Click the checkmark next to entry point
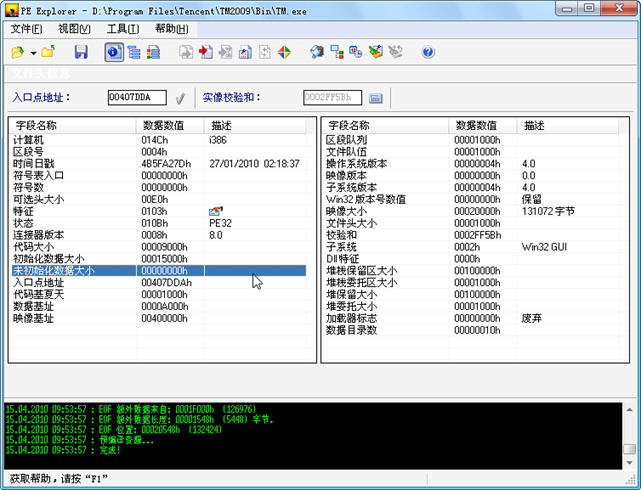 pyautogui.click(x=180, y=98)
